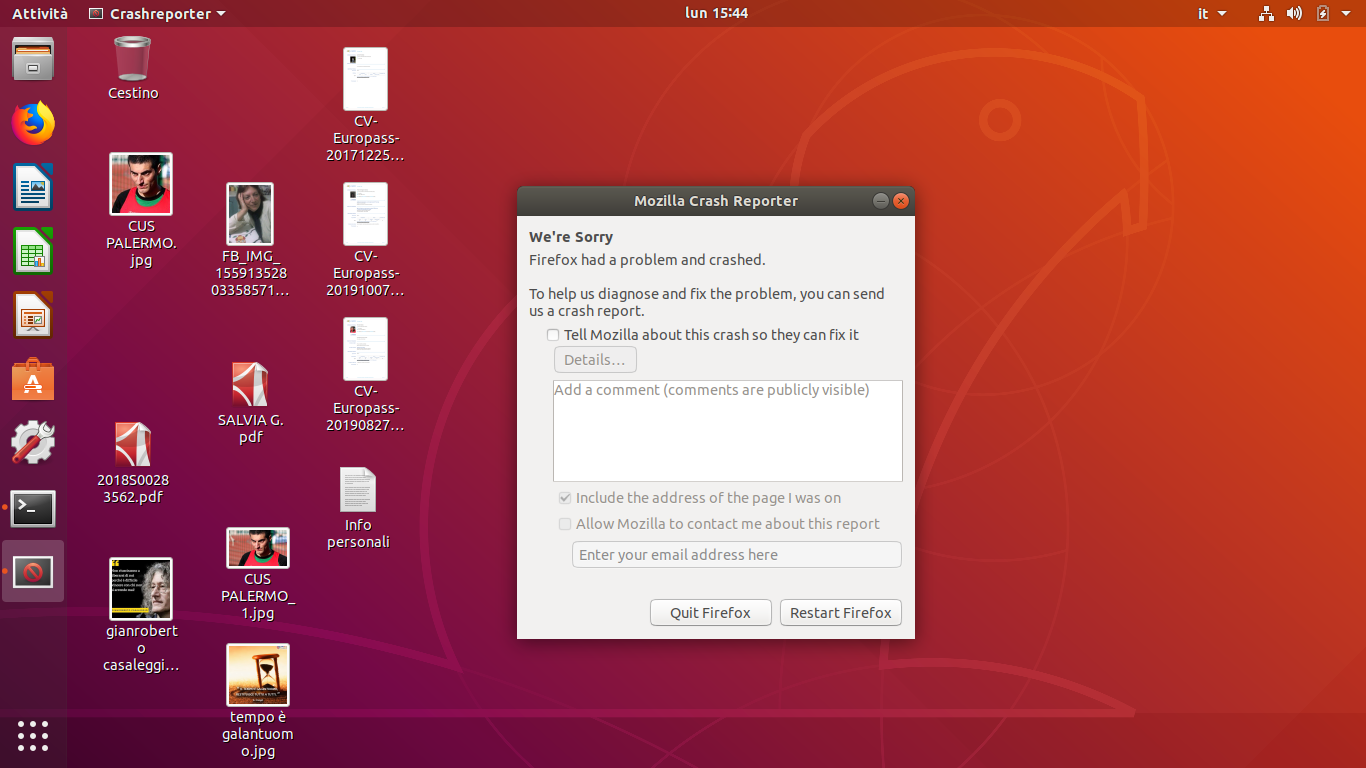Select SALVIA G.pdf file icon
The height and width of the screenshot is (768, 1366).
pyautogui.click(x=250, y=384)
